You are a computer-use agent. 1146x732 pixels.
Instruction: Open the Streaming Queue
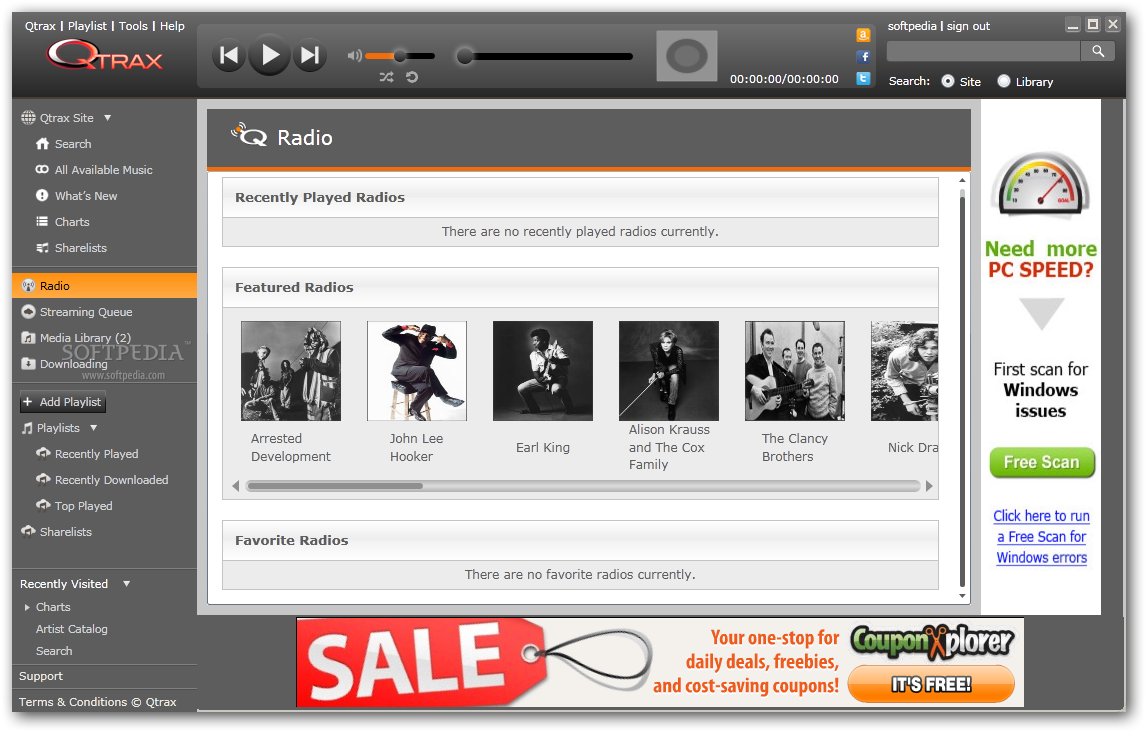(x=77, y=312)
